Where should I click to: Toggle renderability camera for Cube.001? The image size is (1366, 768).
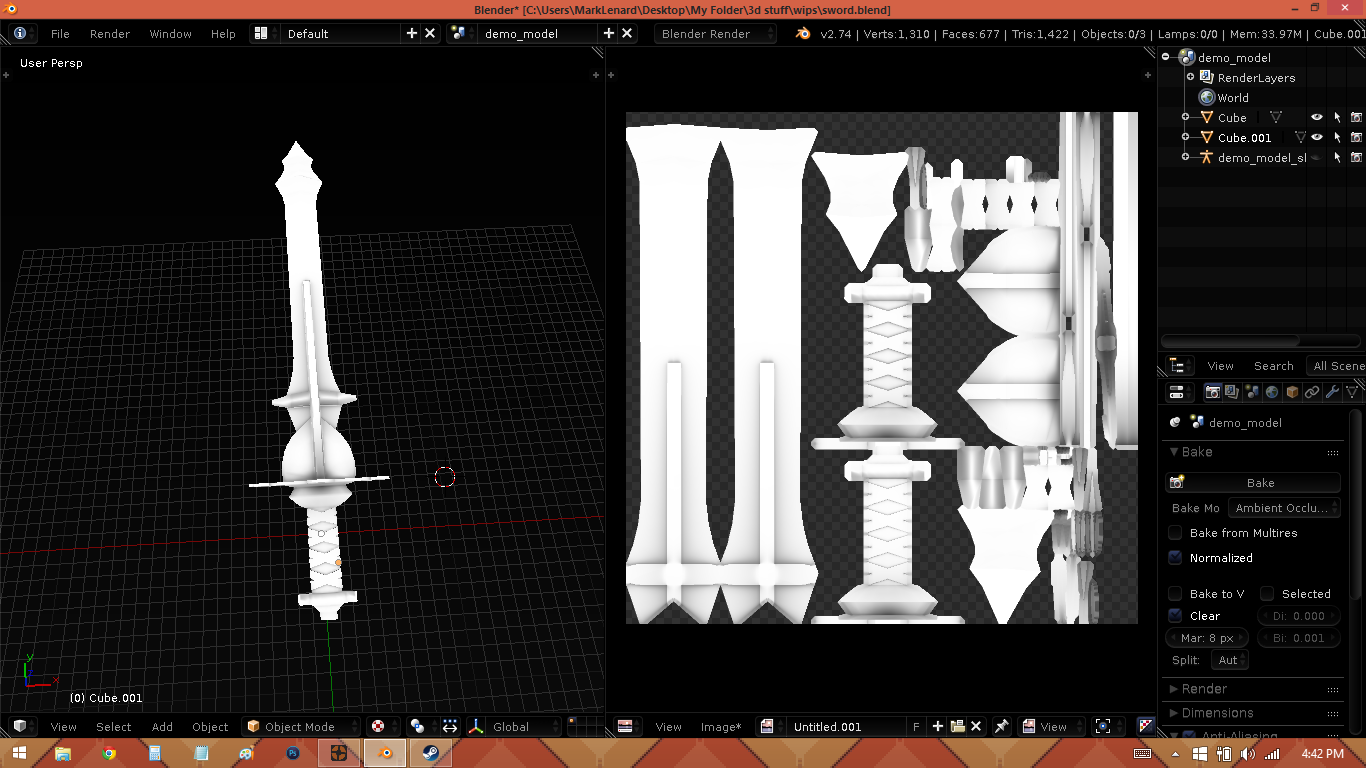pos(1356,138)
